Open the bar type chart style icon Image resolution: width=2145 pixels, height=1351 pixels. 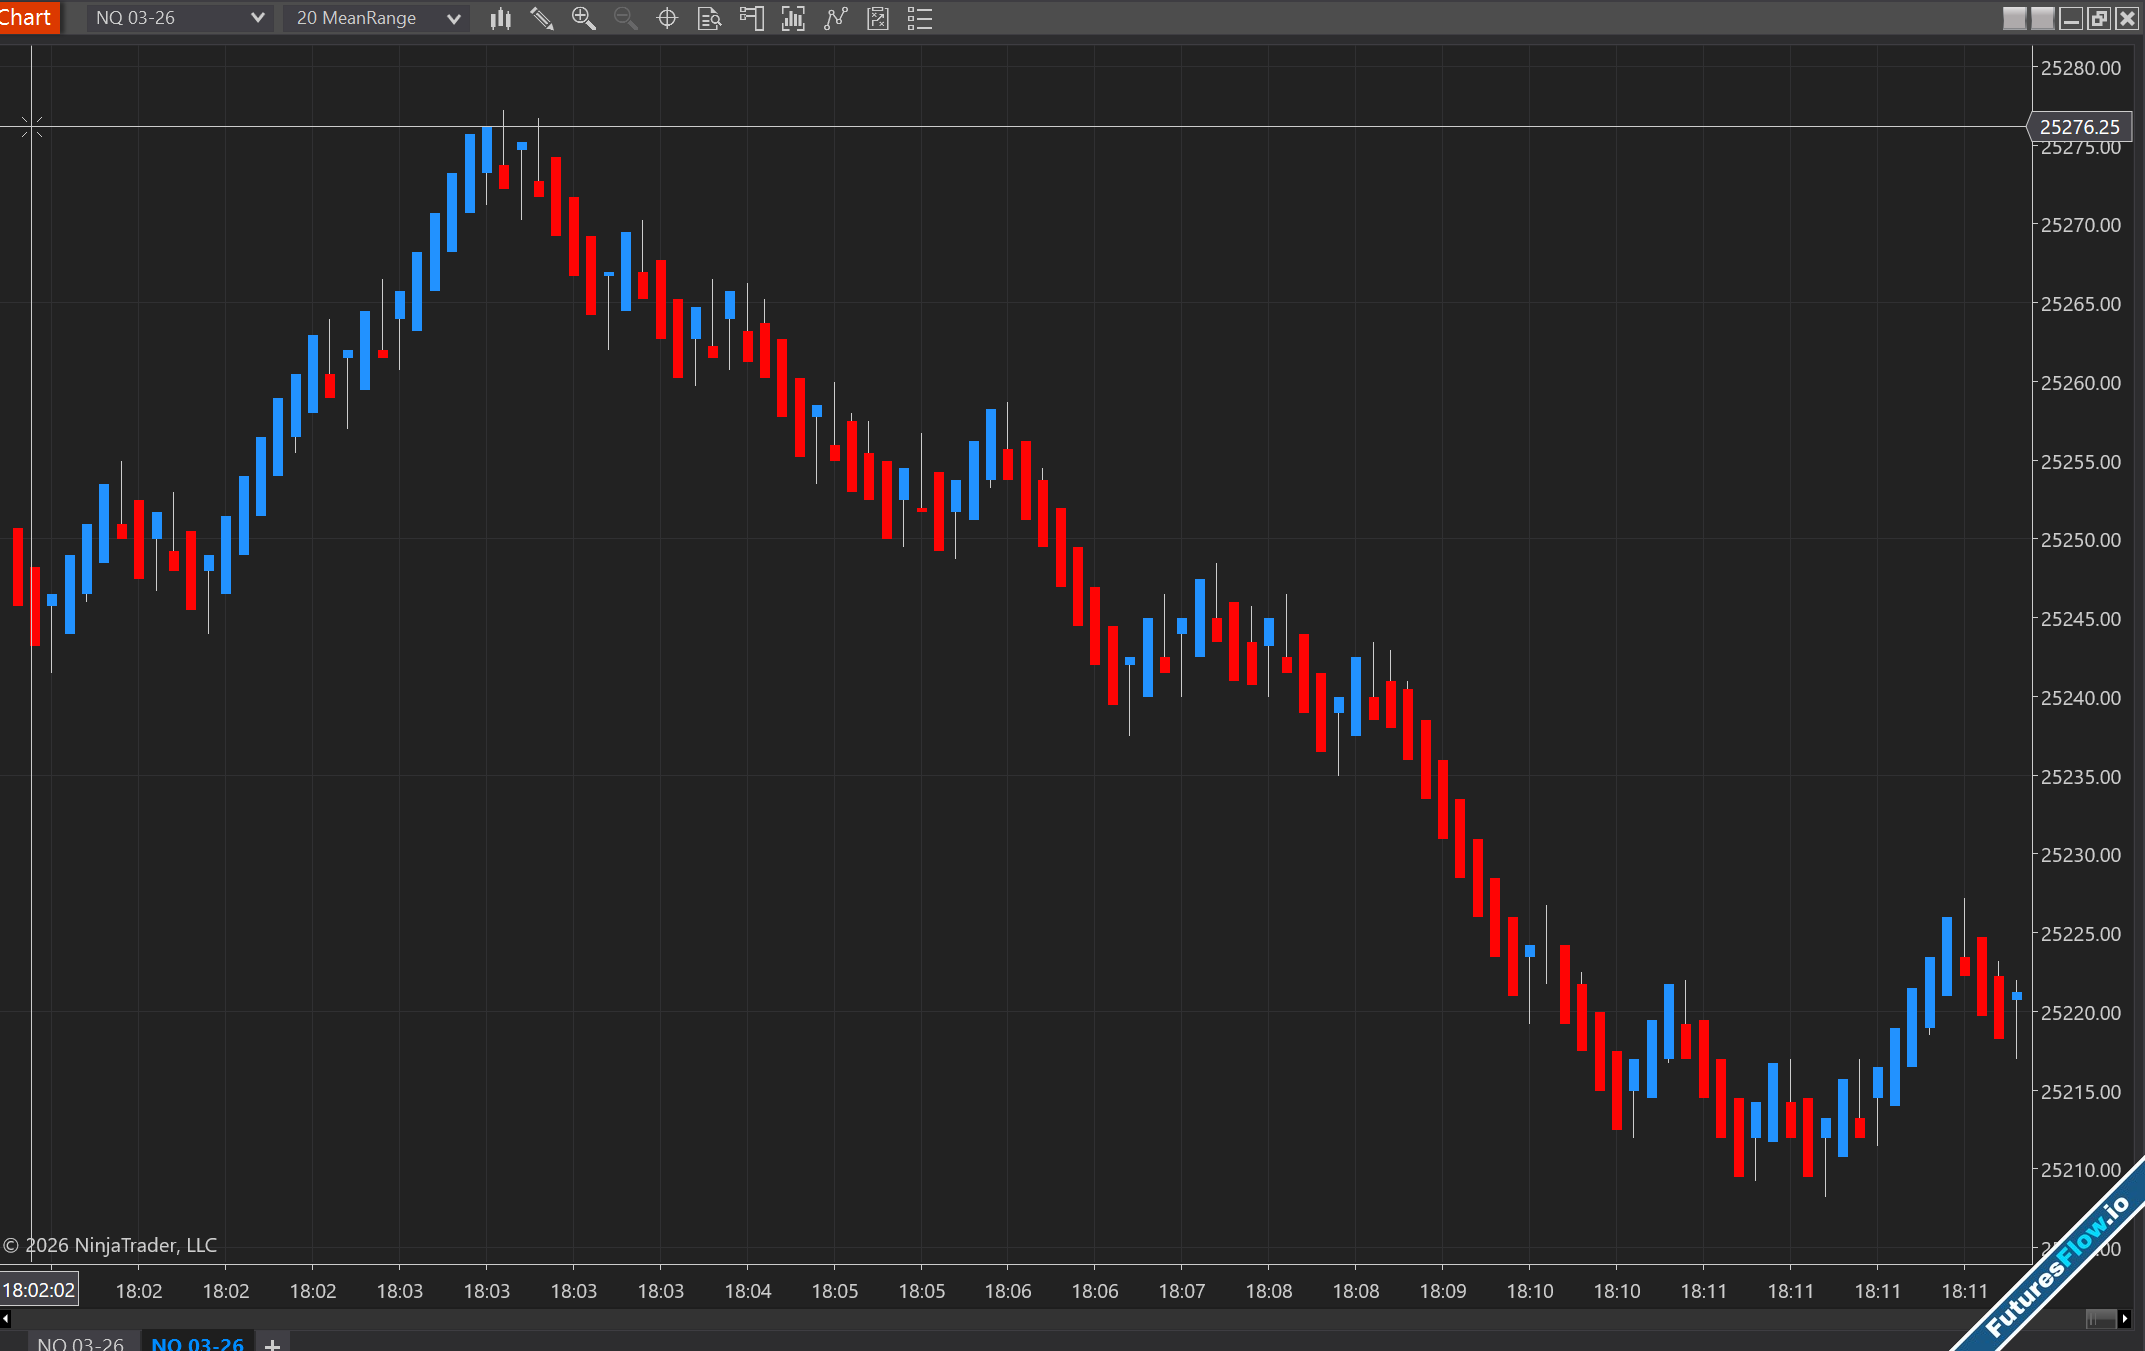click(501, 18)
